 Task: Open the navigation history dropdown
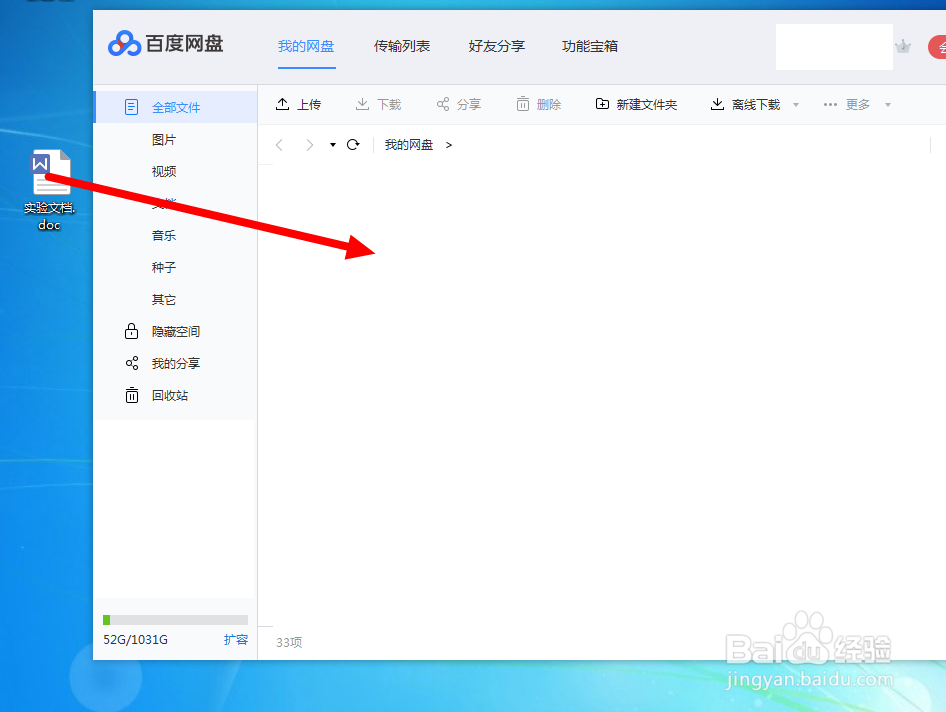click(332, 145)
